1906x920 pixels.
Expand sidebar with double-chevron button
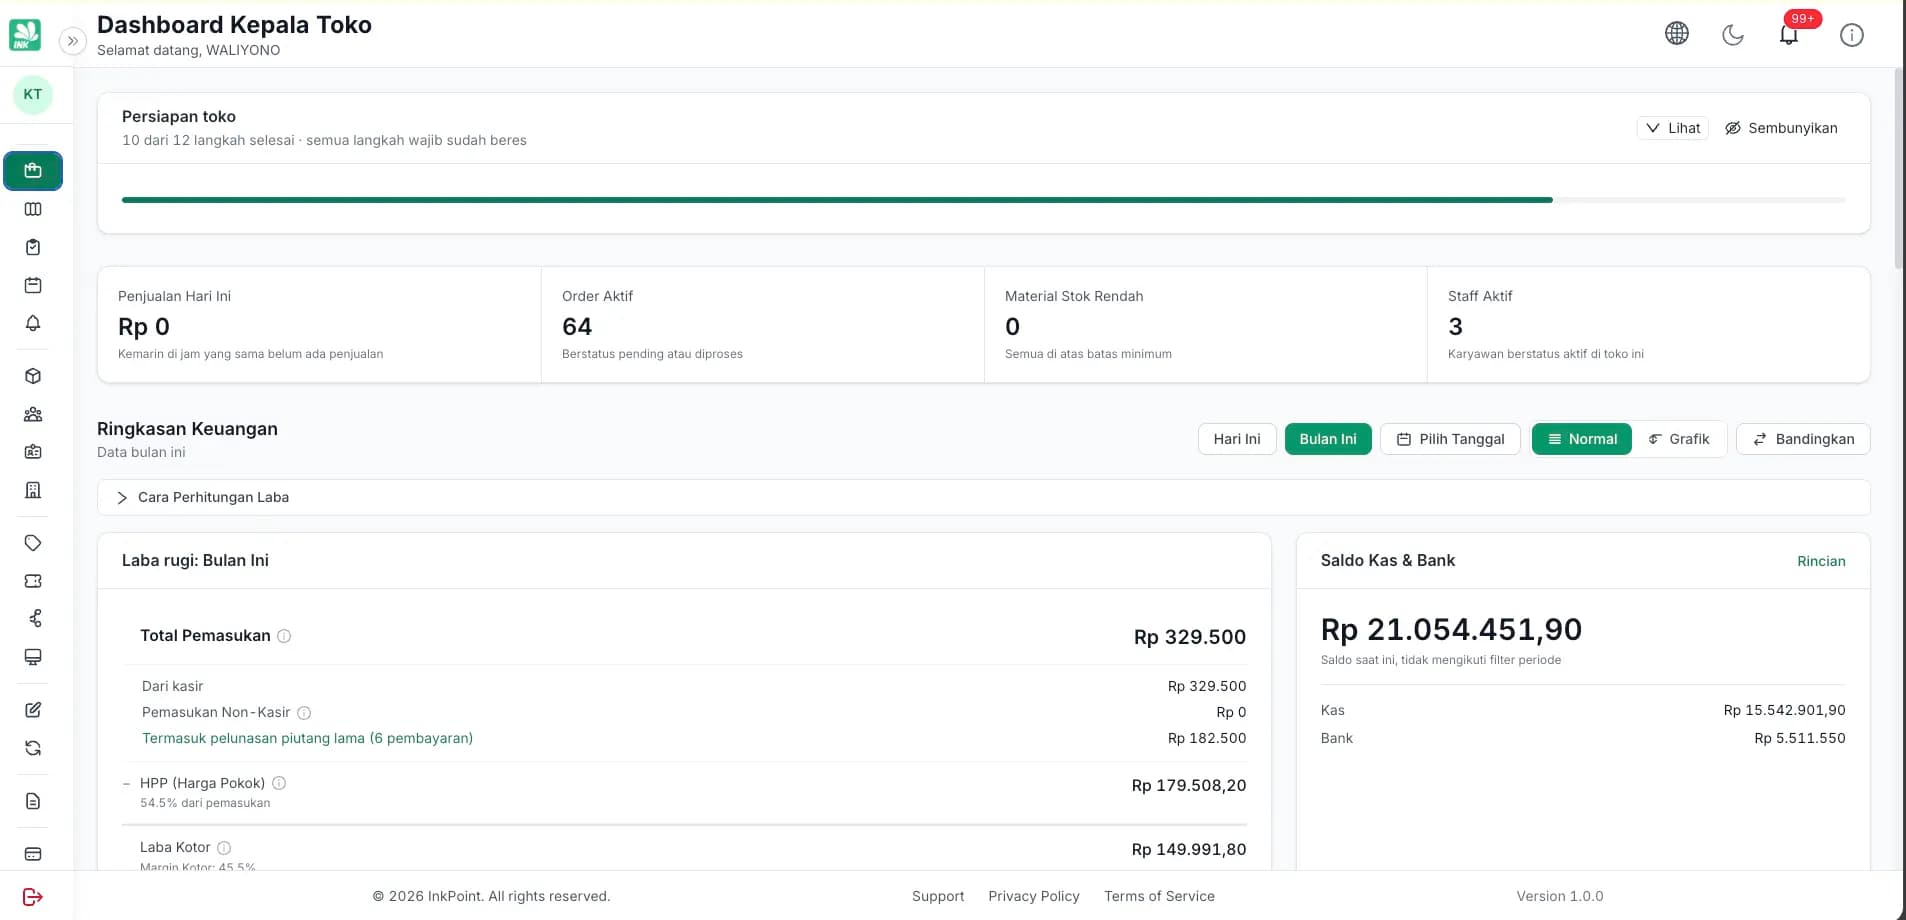72,41
